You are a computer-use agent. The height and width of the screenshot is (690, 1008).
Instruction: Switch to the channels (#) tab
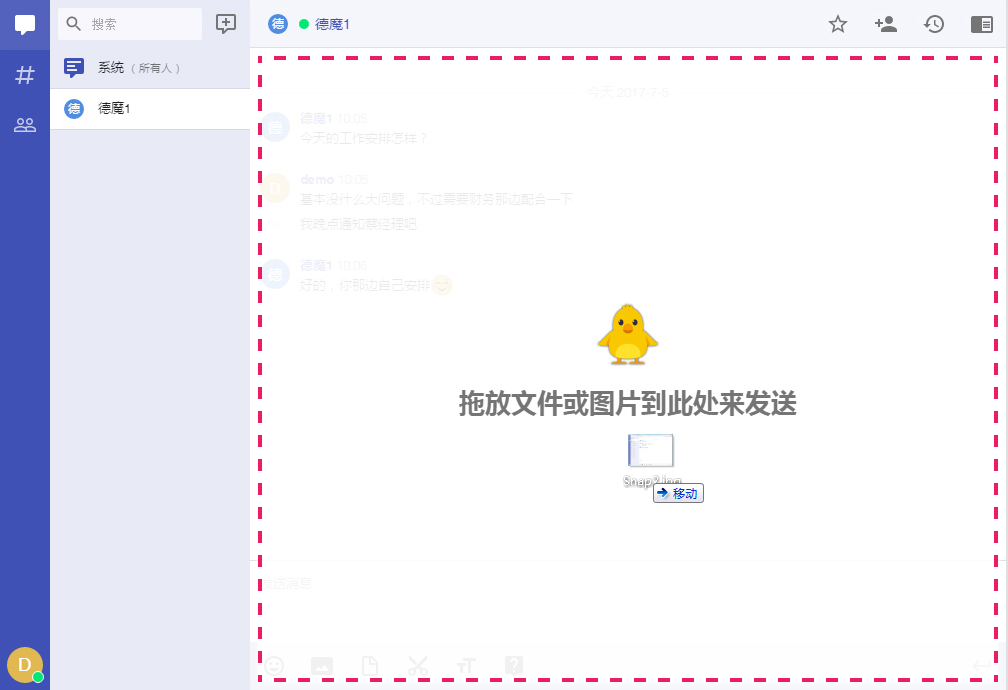point(25,73)
